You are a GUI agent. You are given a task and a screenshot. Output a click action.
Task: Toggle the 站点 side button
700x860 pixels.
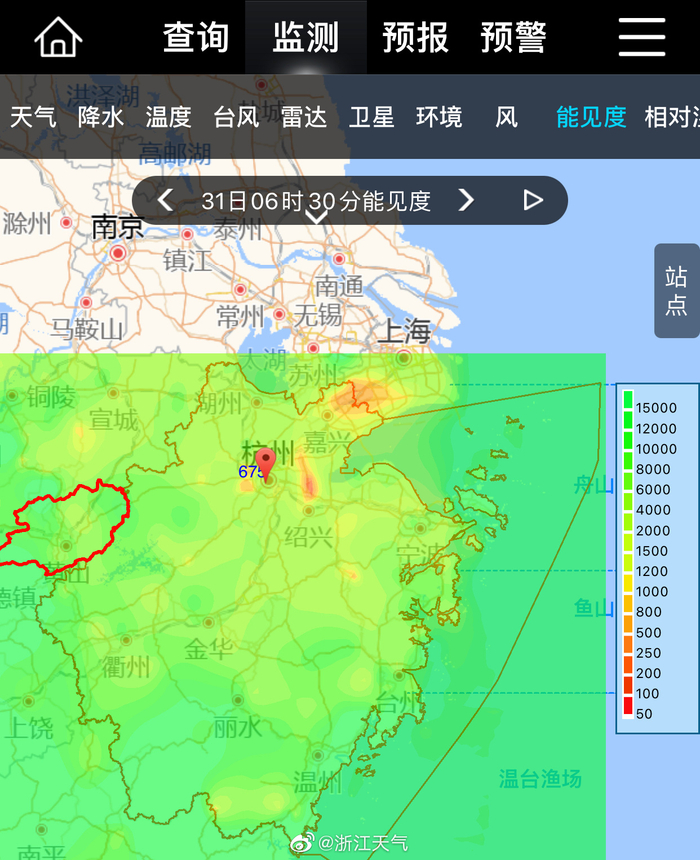point(676,291)
